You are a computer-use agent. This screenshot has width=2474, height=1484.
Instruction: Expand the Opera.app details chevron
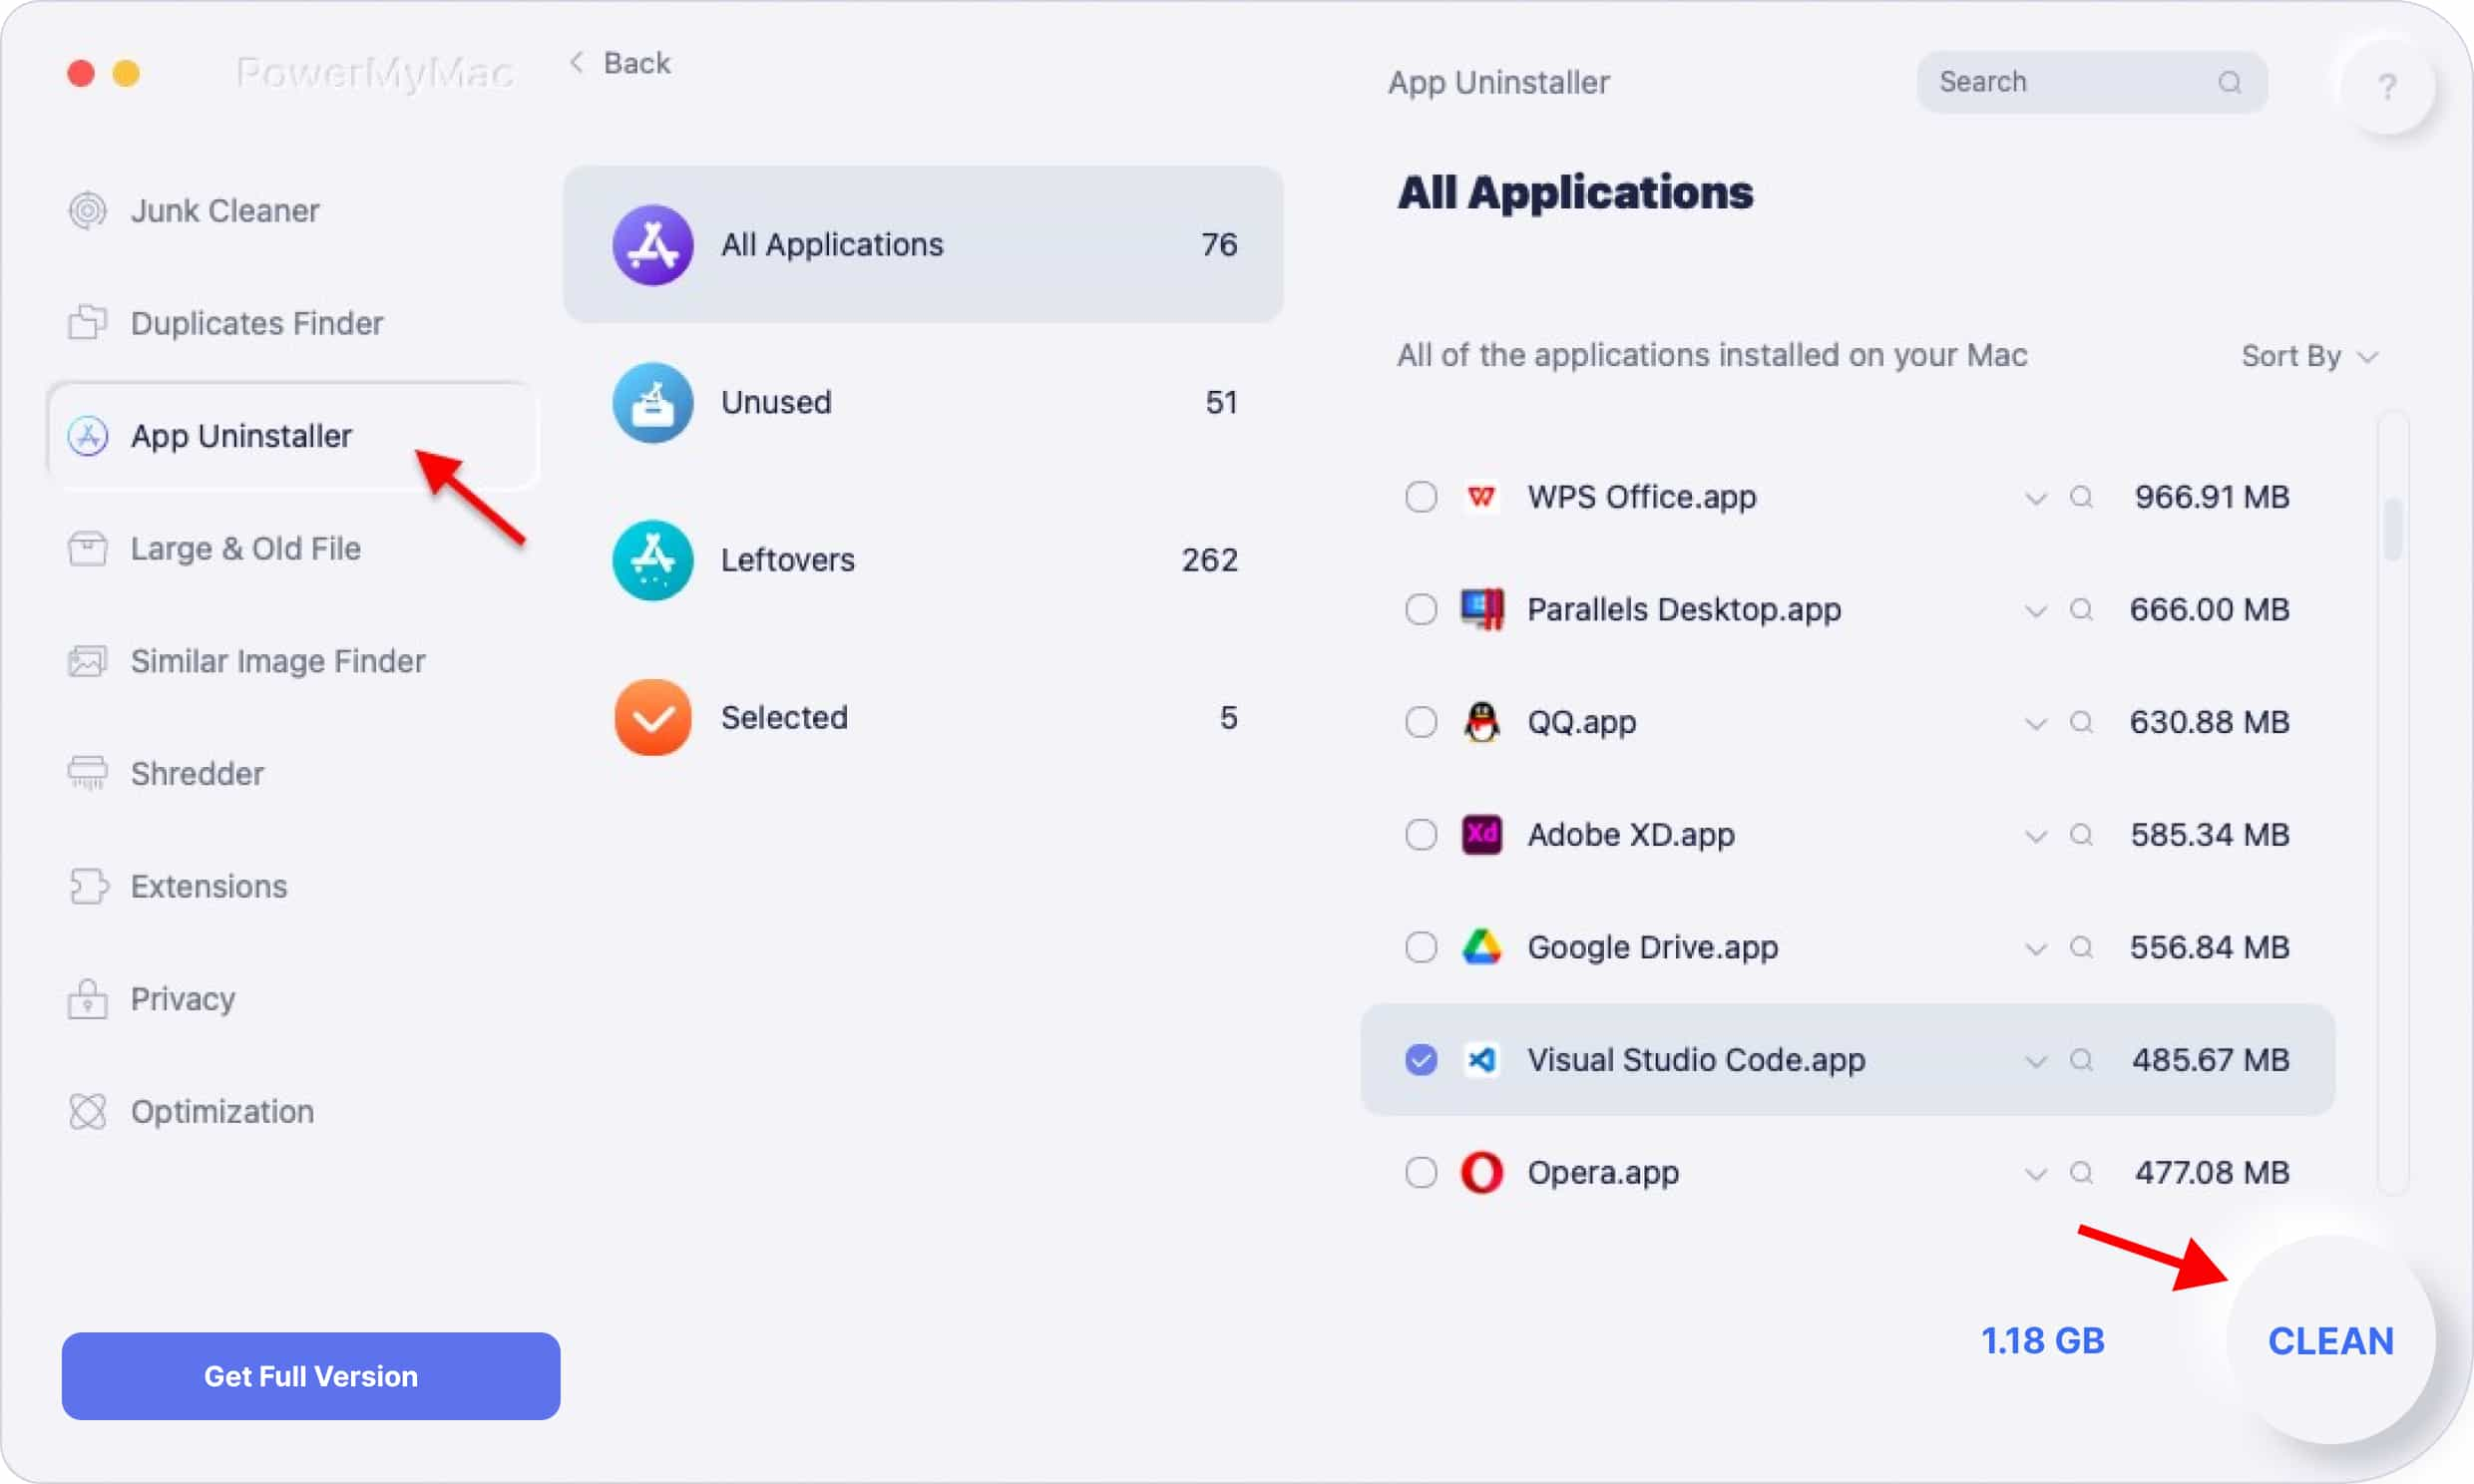(2032, 1173)
